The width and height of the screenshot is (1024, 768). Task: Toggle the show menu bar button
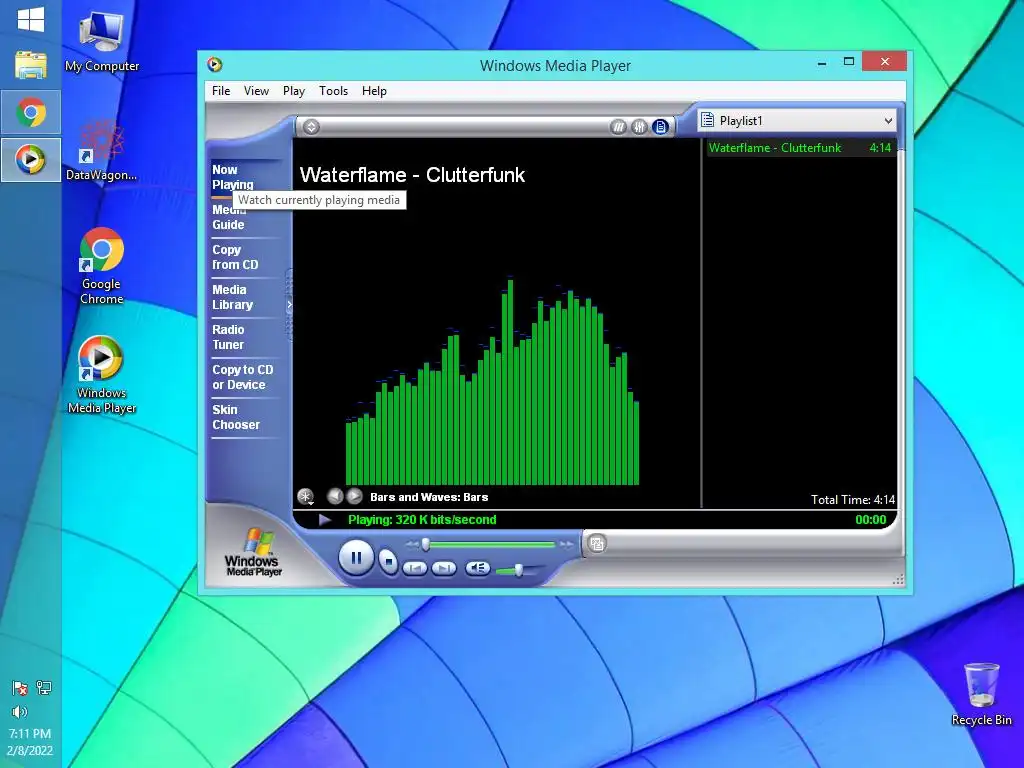coord(312,127)
